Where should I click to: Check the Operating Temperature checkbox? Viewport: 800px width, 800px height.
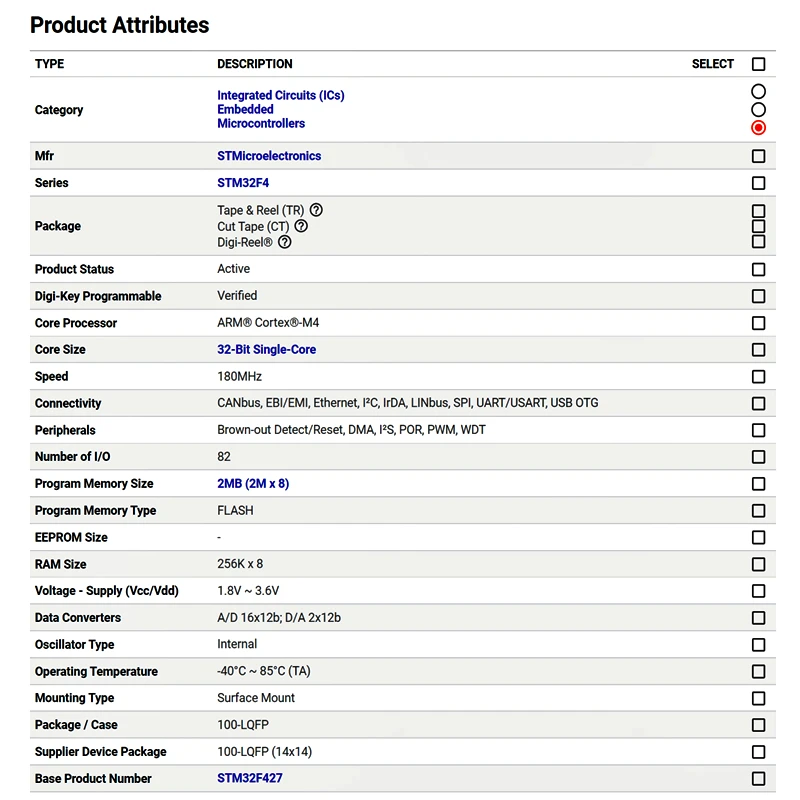tap(759, 671)
